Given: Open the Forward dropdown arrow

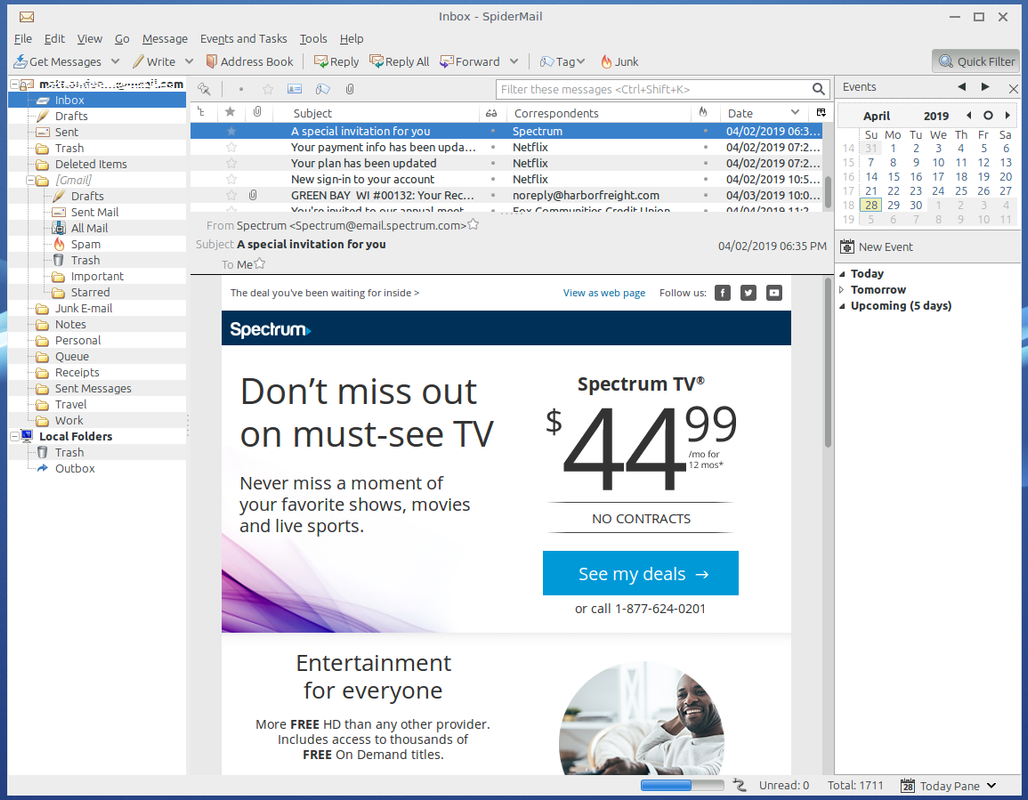Looking at the screenshot, I should coord(514,62).
